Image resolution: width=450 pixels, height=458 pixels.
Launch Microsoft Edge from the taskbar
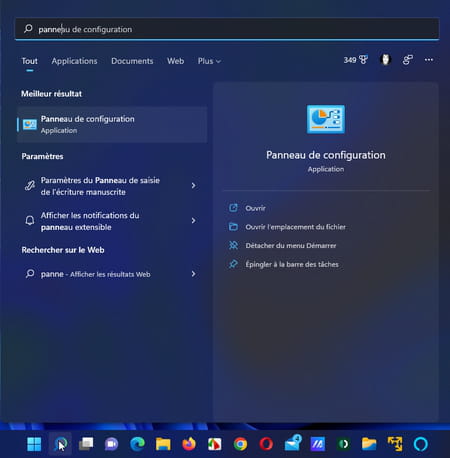137,444
